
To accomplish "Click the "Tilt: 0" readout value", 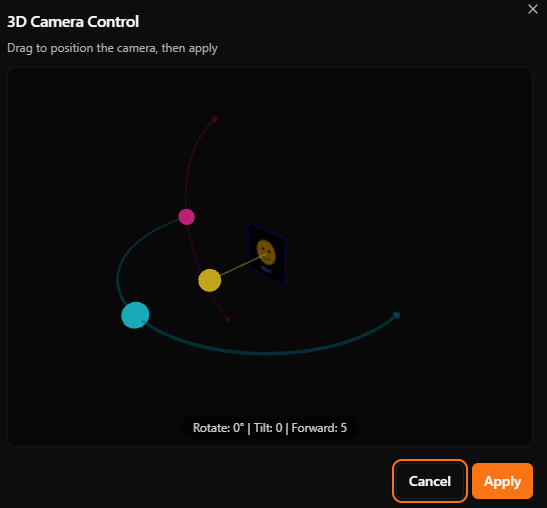I will point(268,428).
